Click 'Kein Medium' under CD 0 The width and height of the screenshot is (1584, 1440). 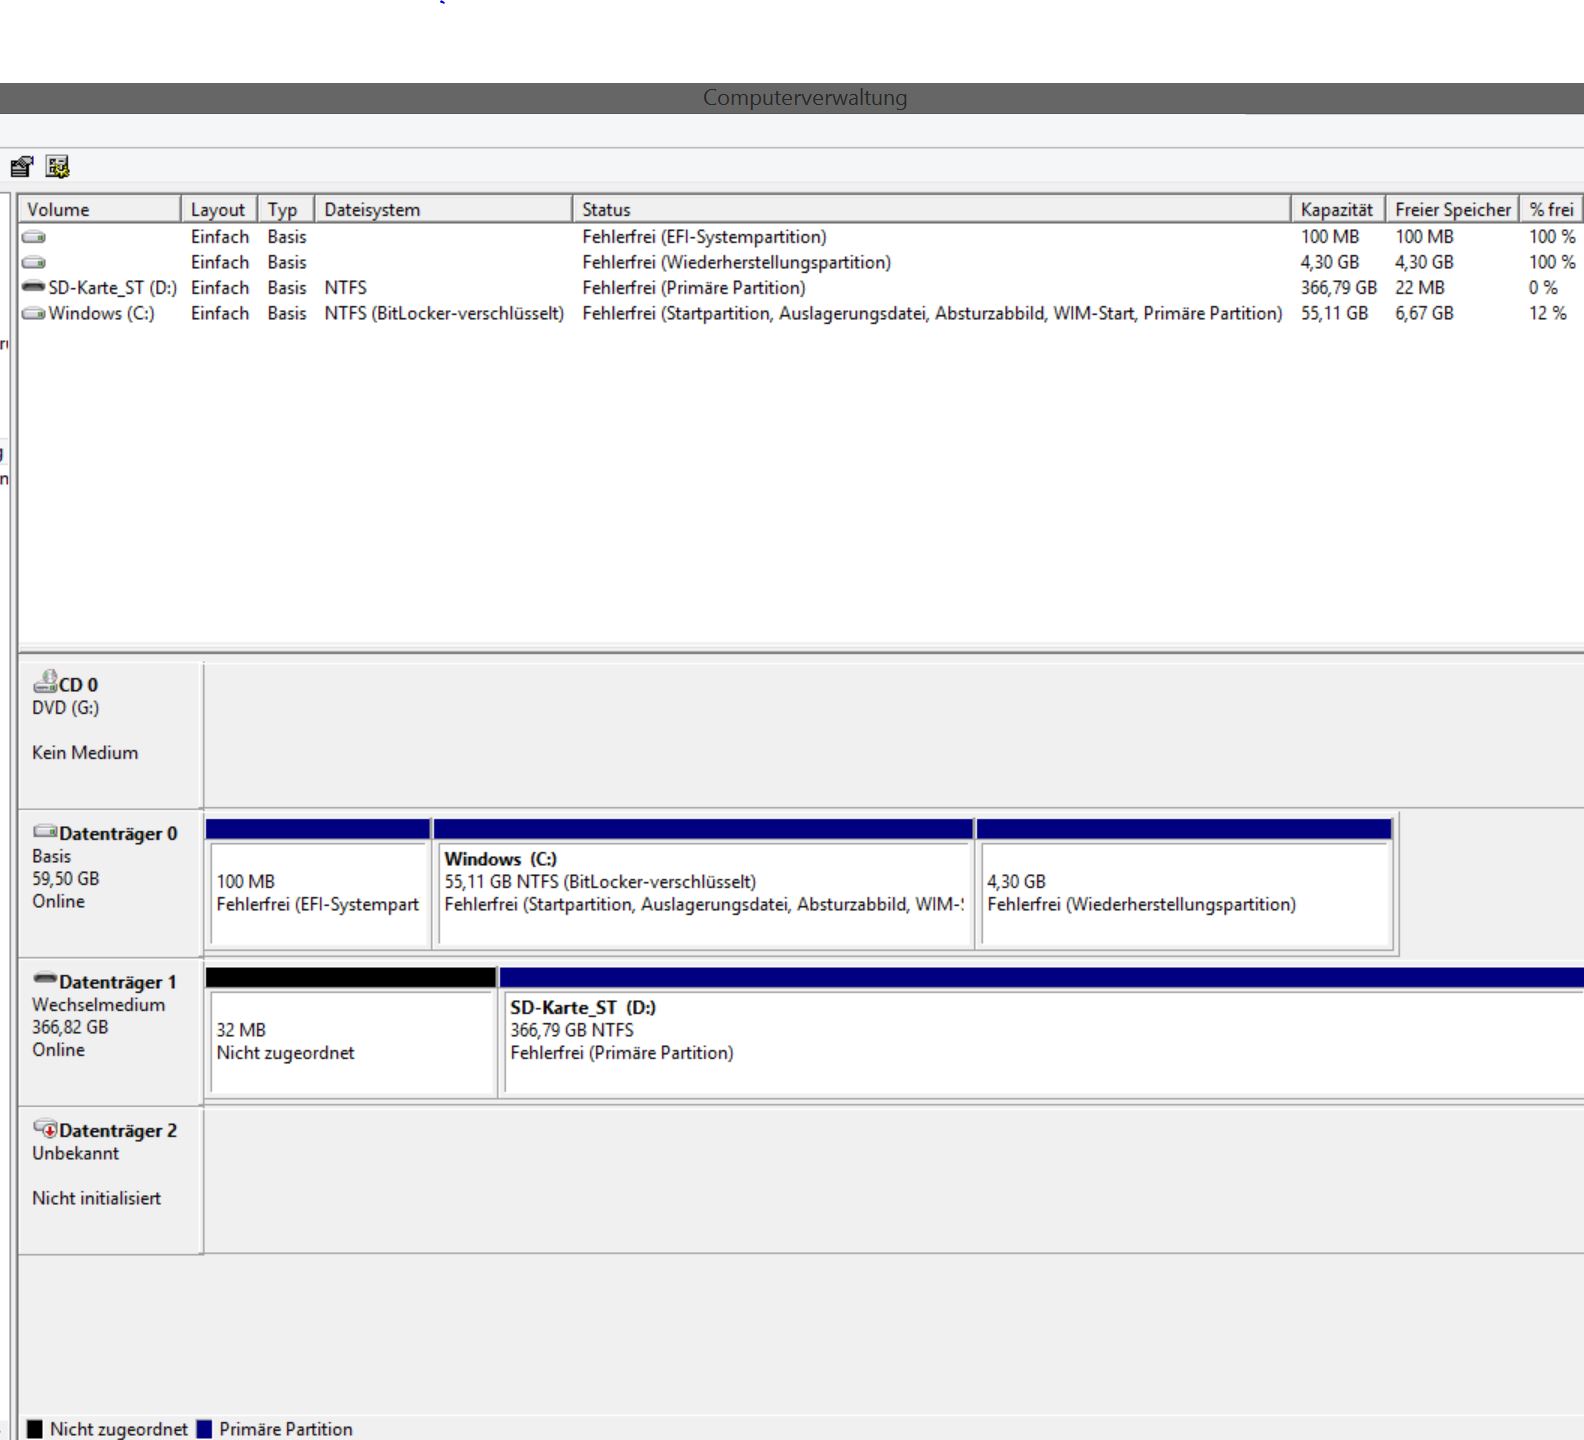[x=85, y=753]
